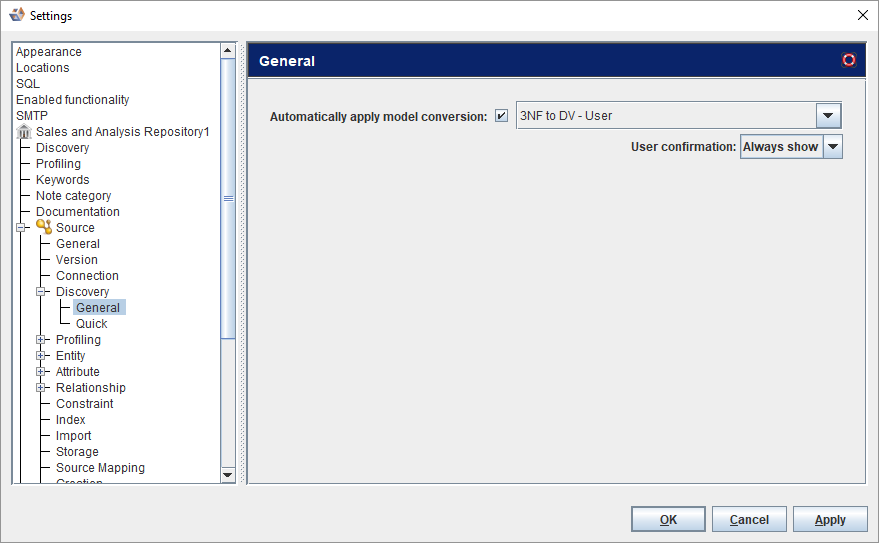
Task: Open the User confirmation dropdown
Action: (832, 147)
